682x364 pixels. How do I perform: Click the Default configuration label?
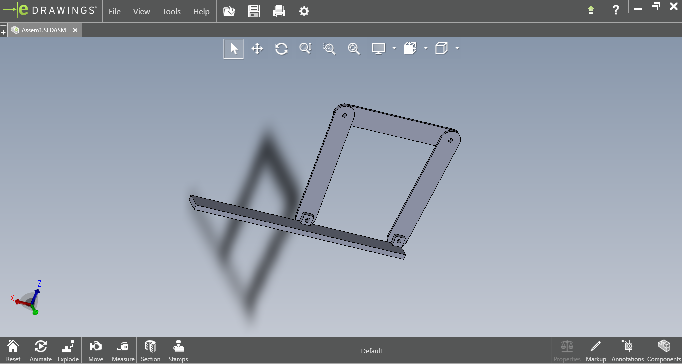(371, 351)
